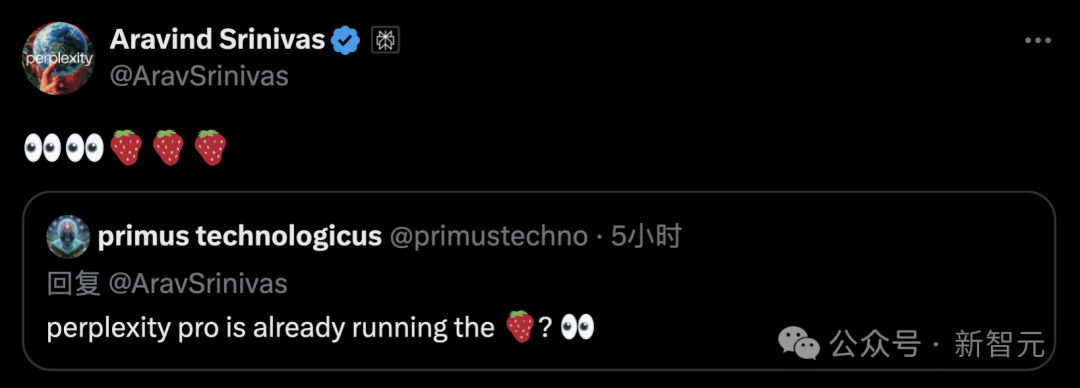Click the first strawberry emoji in tweet
The height and width of the screenshot is (388, 1080).
click(x=126, y=147)
